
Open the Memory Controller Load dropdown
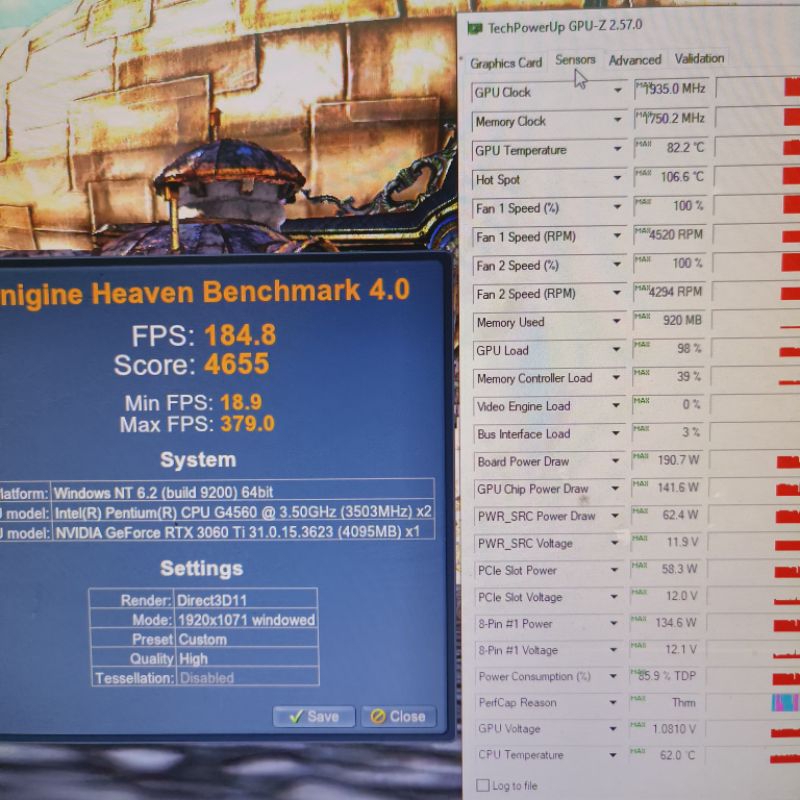pos(616,378)
